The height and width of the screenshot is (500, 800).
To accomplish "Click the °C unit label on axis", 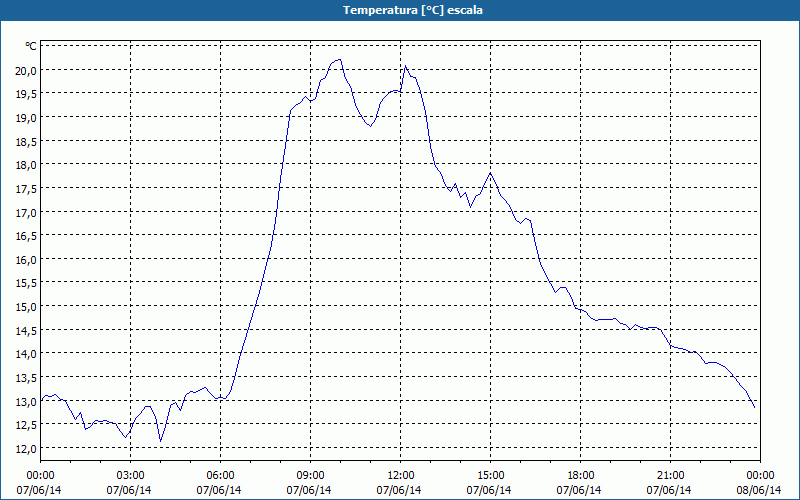I will pos(31,46).
